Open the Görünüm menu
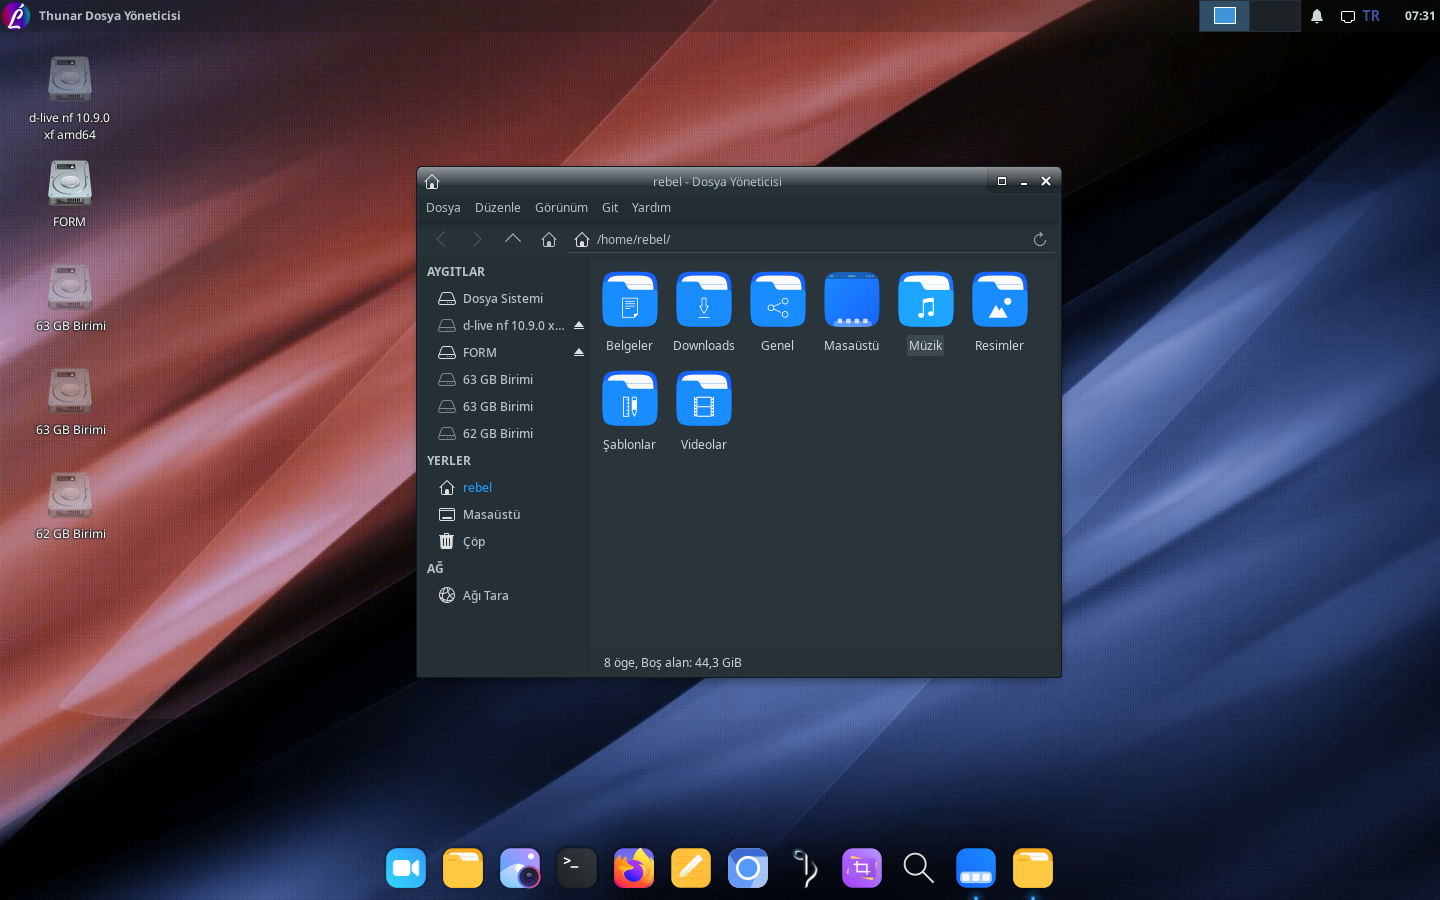This screenshot has width=1440, height=900. point(561,208)
